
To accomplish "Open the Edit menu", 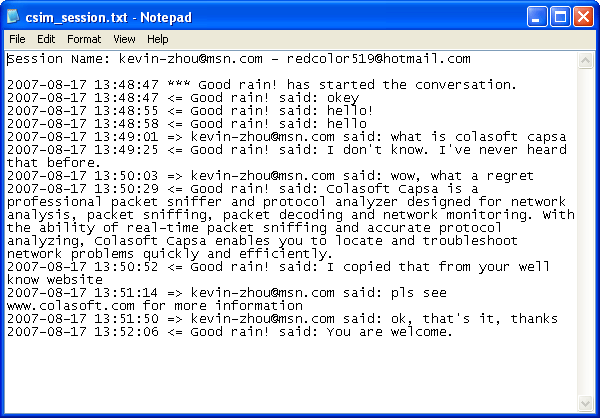I will pos(46,39).
